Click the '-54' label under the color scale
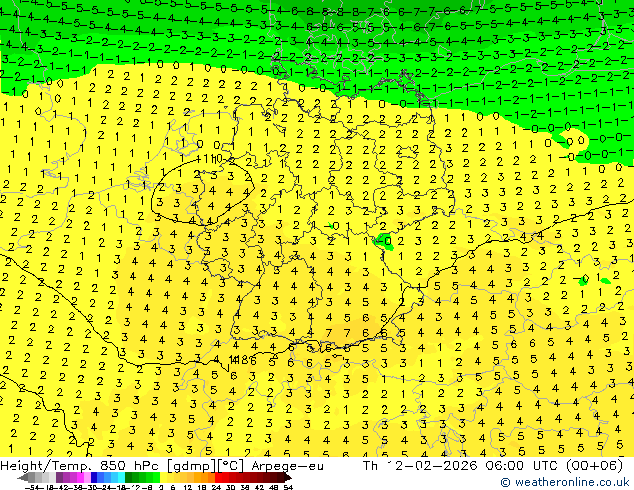 click(32, 487)
